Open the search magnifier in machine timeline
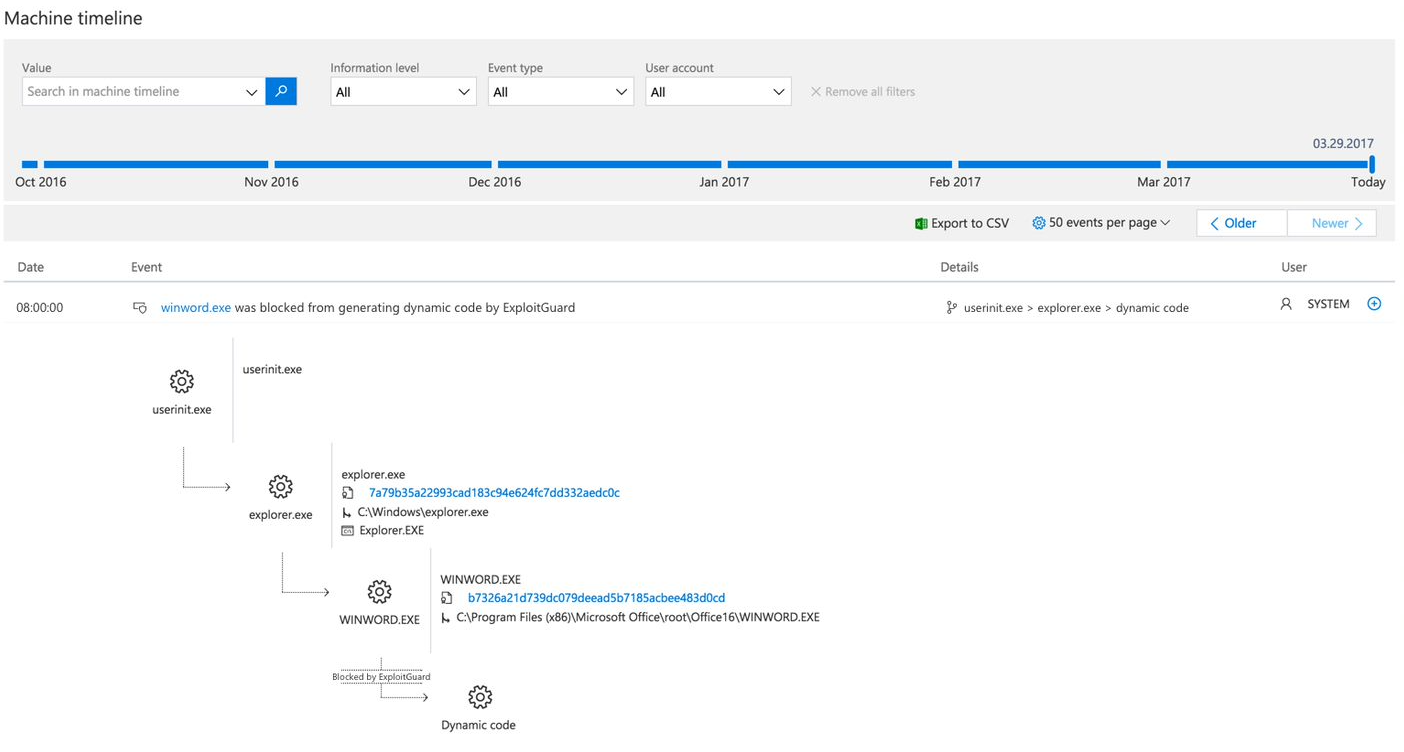 pos(281,91)
